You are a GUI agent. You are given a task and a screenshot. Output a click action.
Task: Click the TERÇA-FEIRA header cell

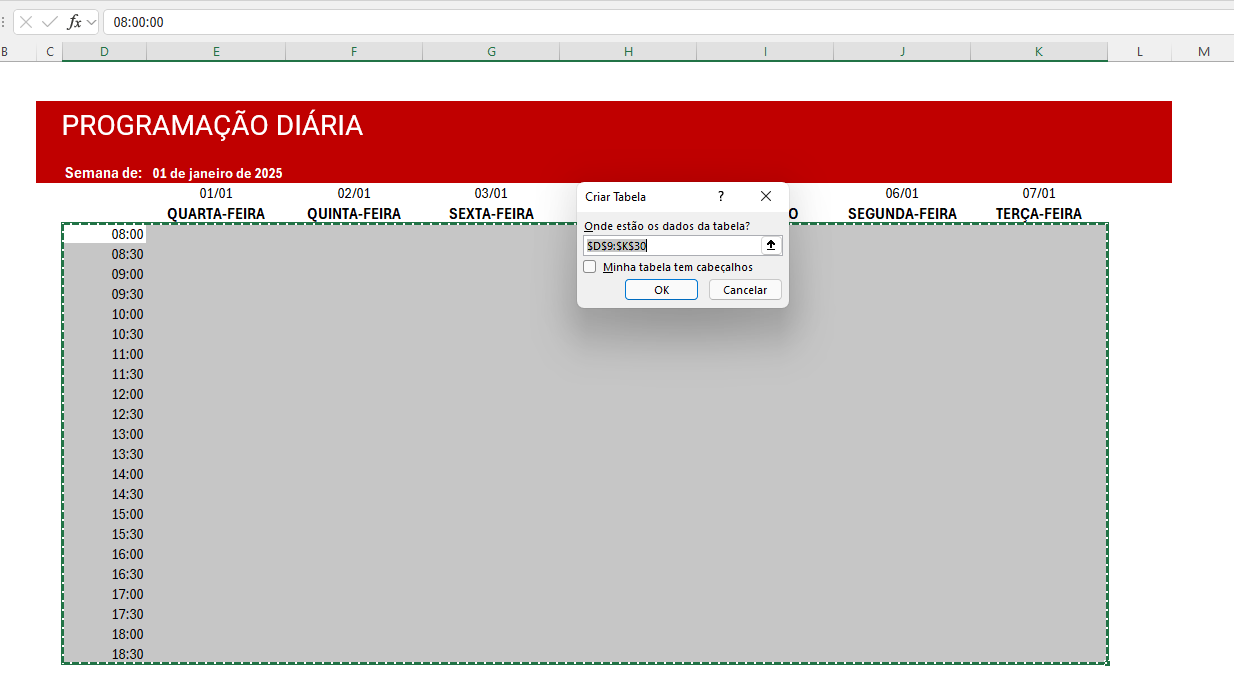click(x=1038, y=214)
